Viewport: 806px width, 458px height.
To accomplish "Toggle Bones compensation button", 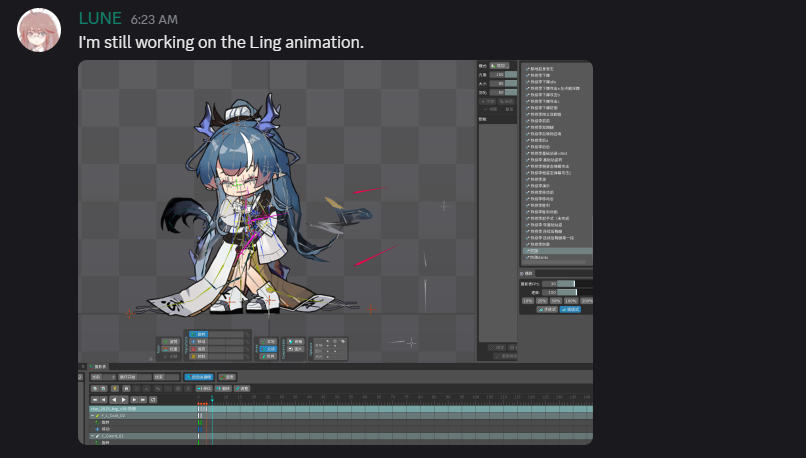I will (296, 342).
